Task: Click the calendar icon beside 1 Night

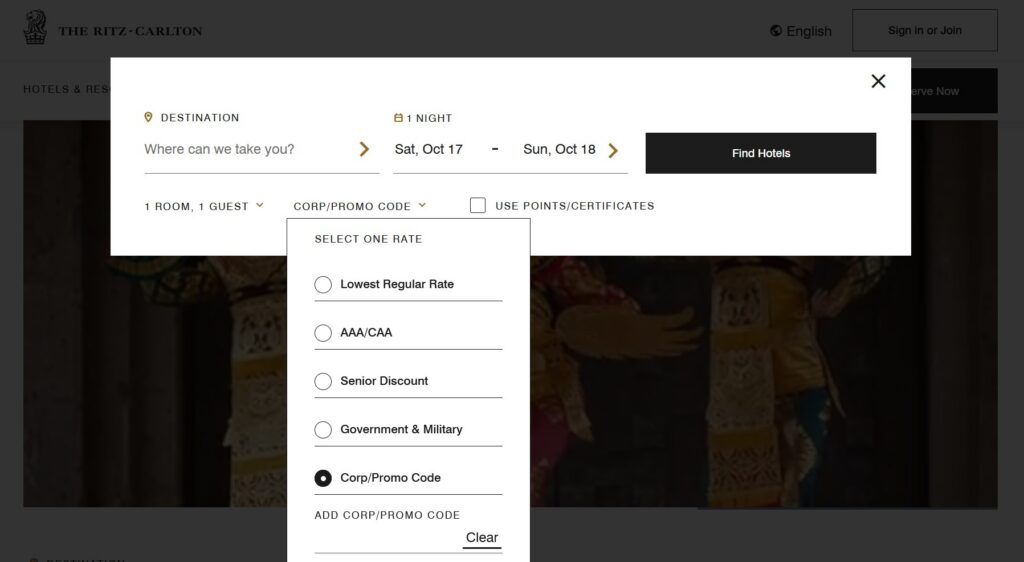Action: click(x=398, y=117)
